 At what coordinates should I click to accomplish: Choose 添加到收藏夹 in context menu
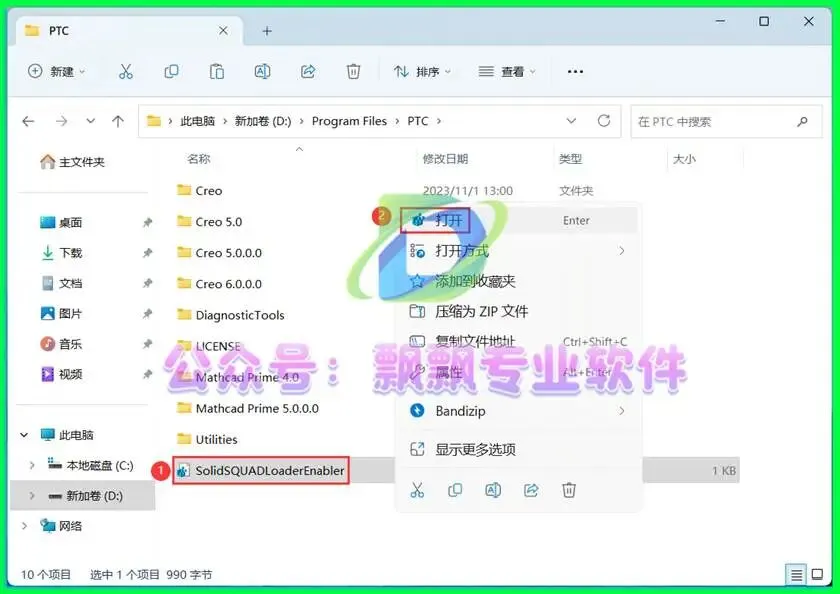519,281
